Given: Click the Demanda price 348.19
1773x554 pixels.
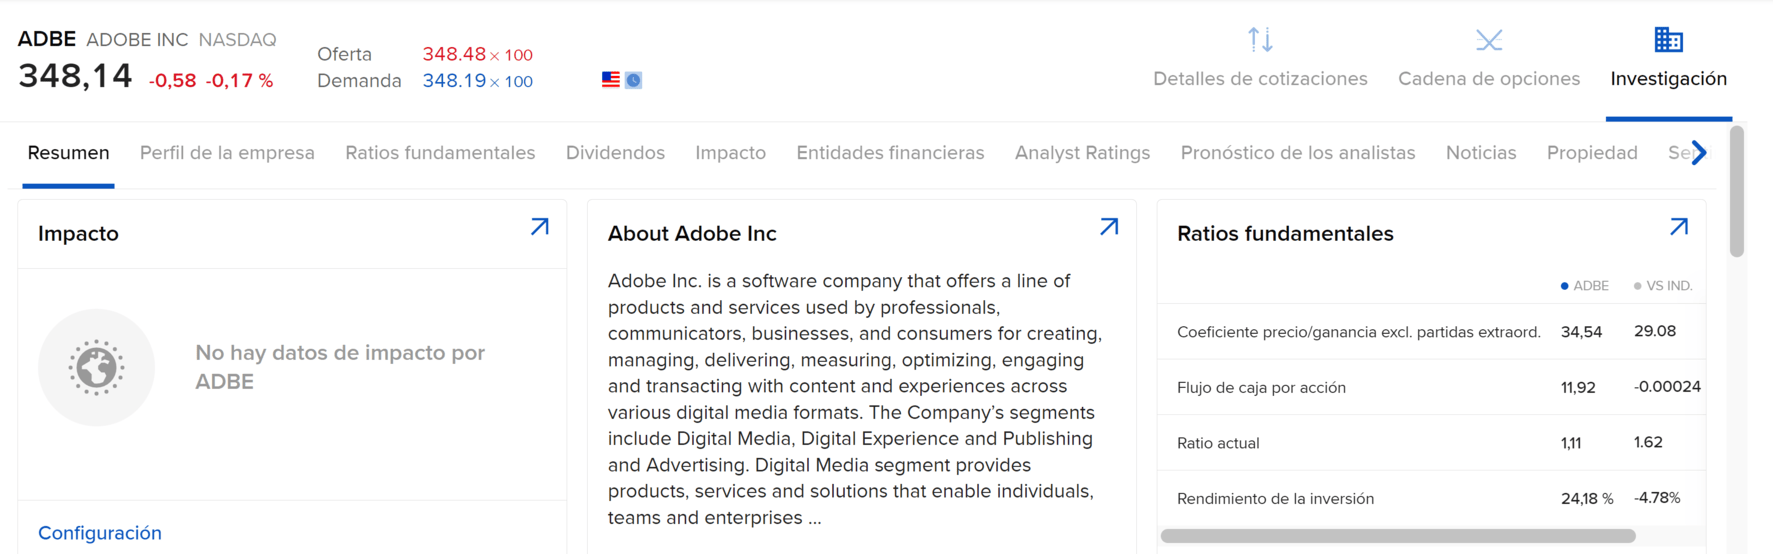Looking at the screenshot, I should pyautogui.click(x=454, y=81).
